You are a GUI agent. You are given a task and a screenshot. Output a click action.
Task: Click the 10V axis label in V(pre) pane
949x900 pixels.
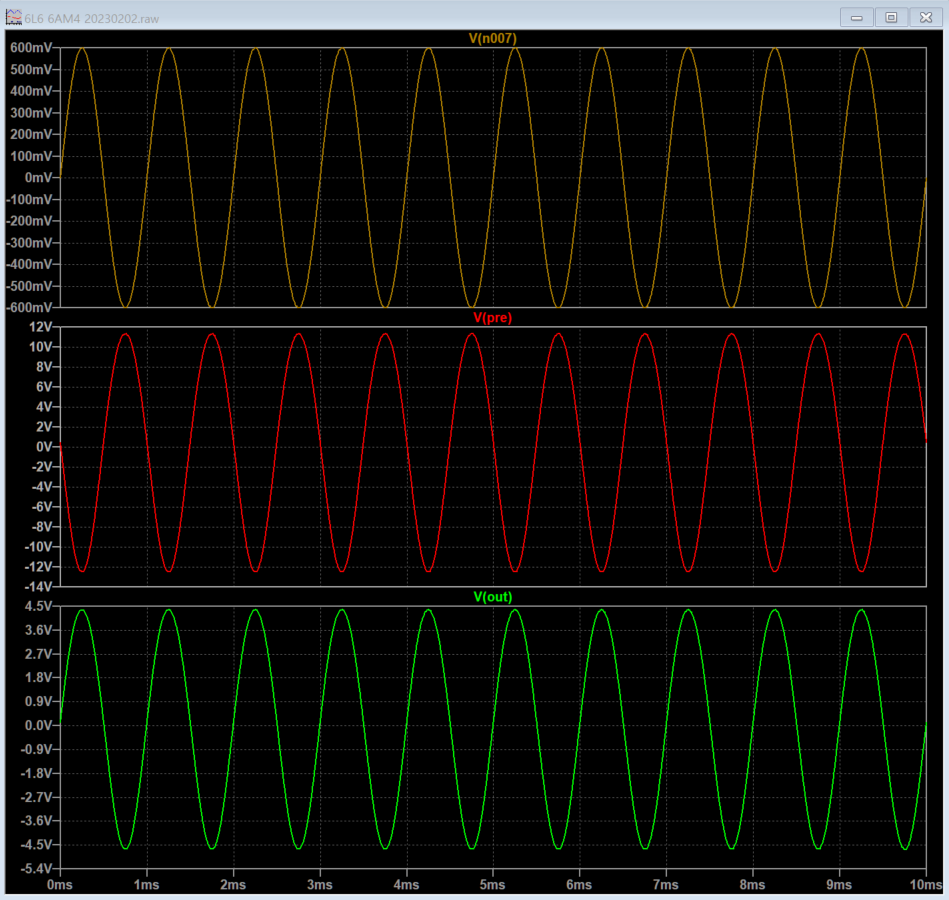41,347
